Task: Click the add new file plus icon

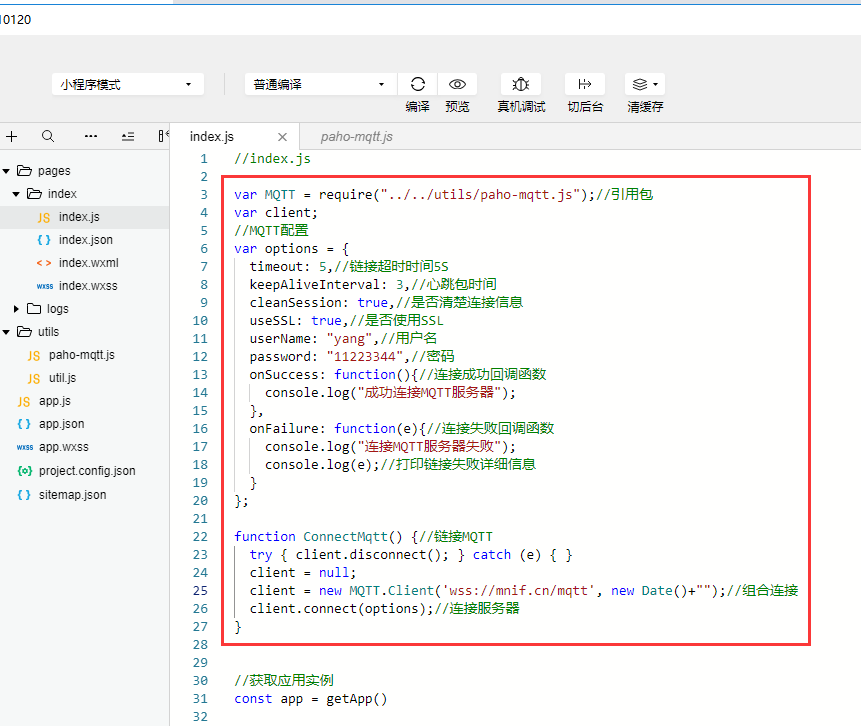Action: pyautogui.click(x=12, y=136)
